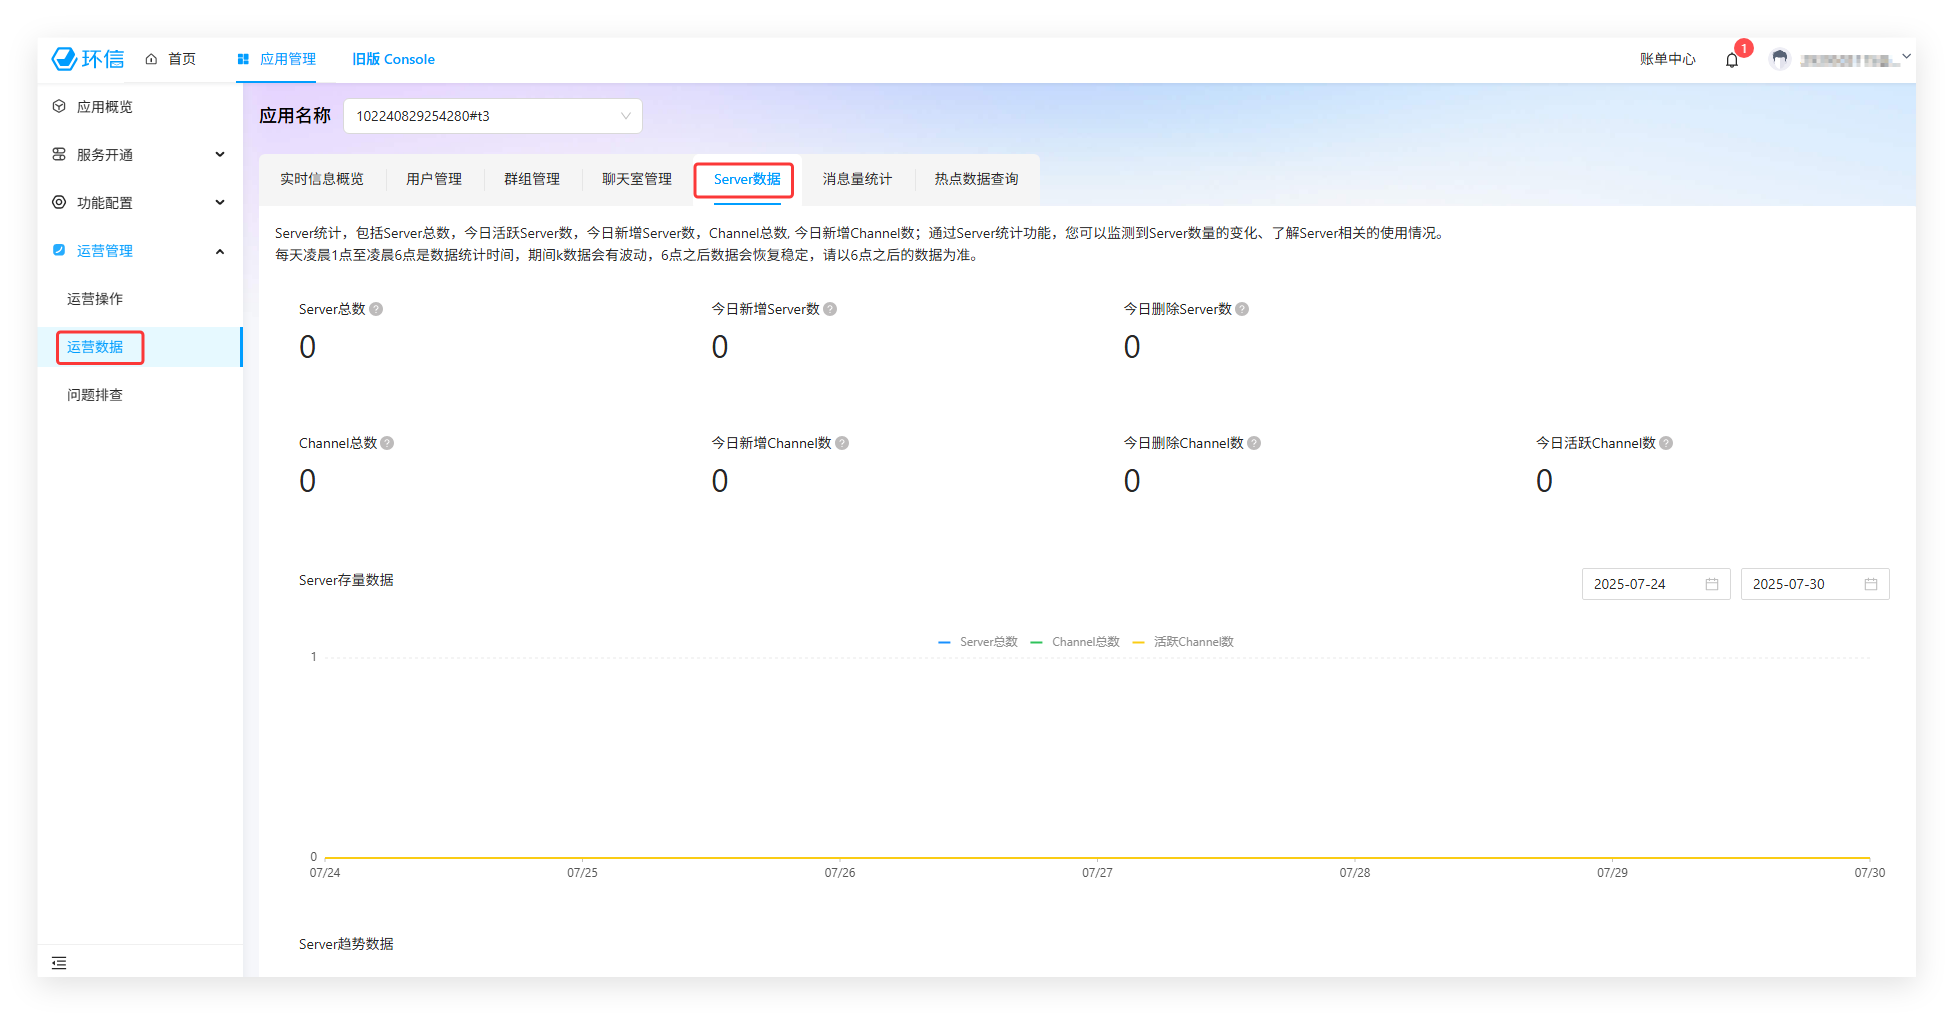This screenshot has width=1953, height=1014.
Task: Expand the 服务开通 sidebar menu
Action: 138,155
